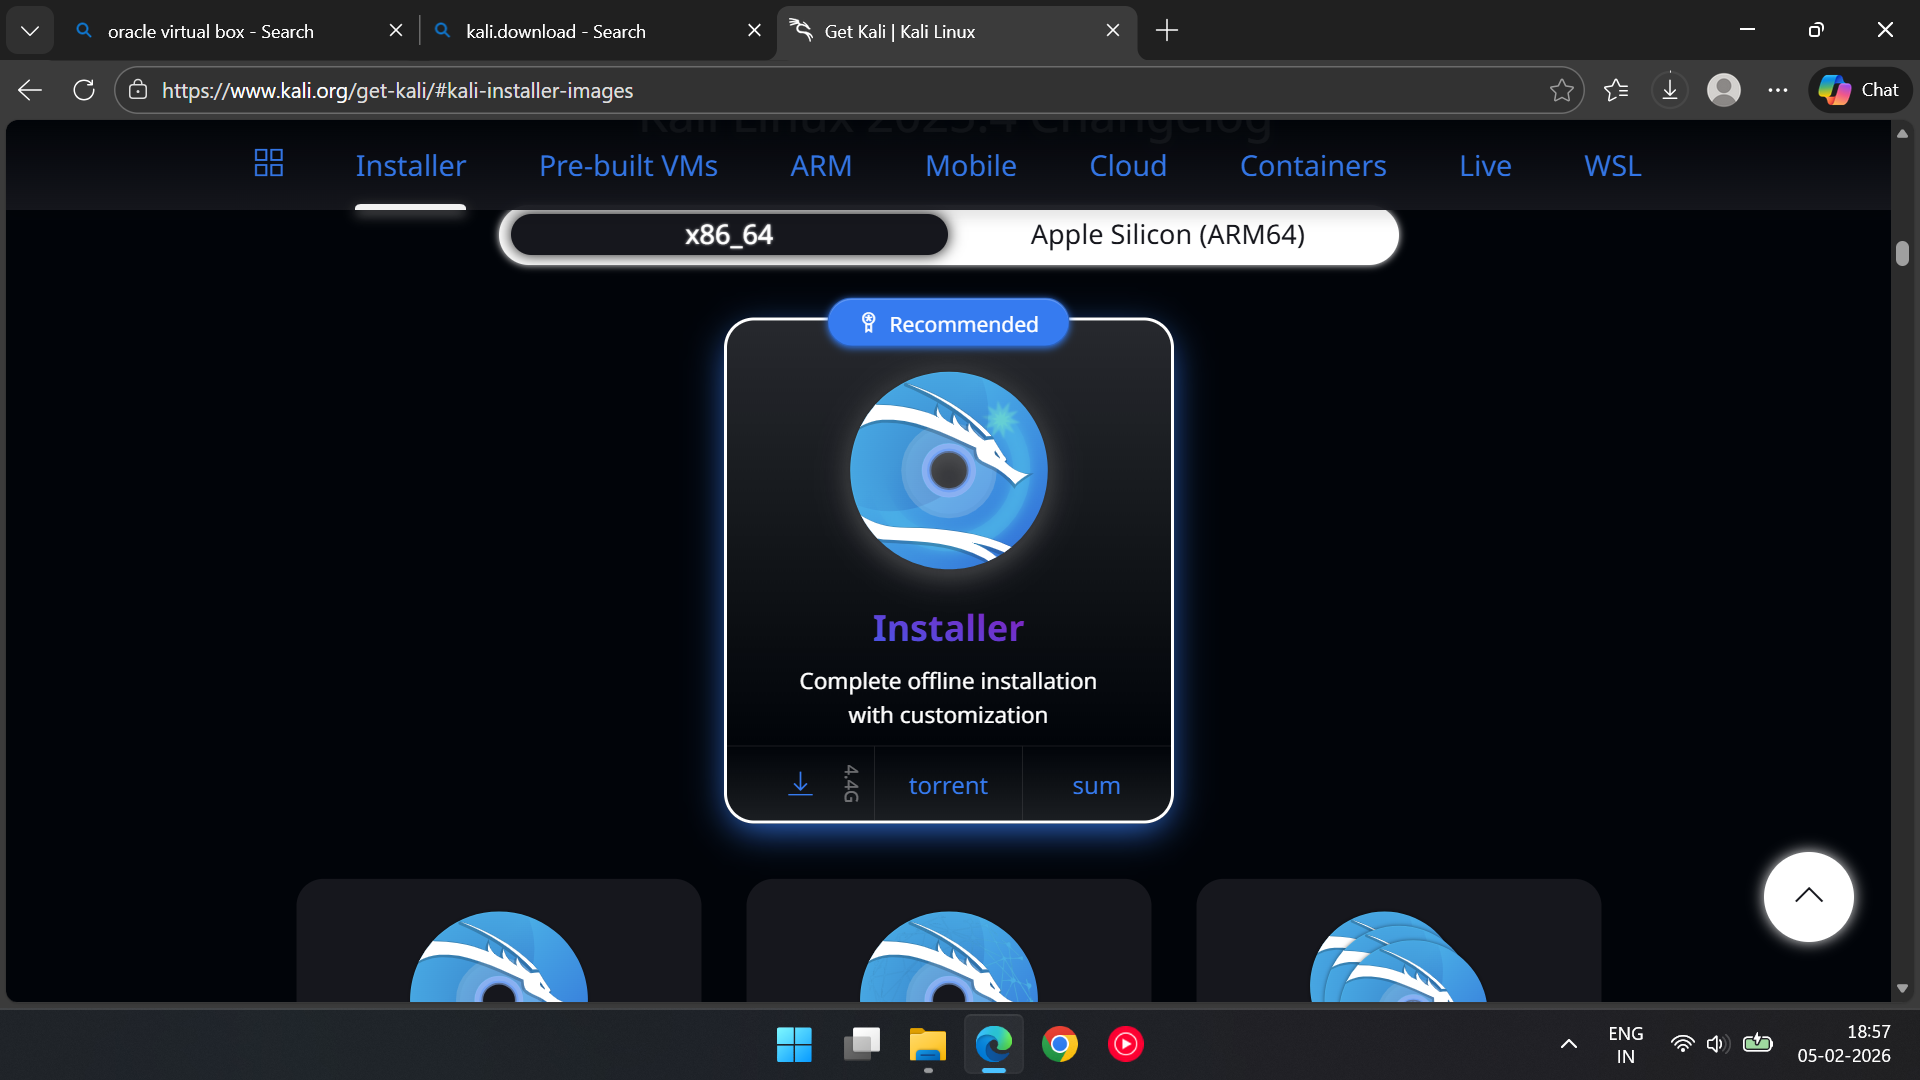Open the favorites list icon
Viewport: 1920px width, 1080px height.
(x=1616, y=90)
